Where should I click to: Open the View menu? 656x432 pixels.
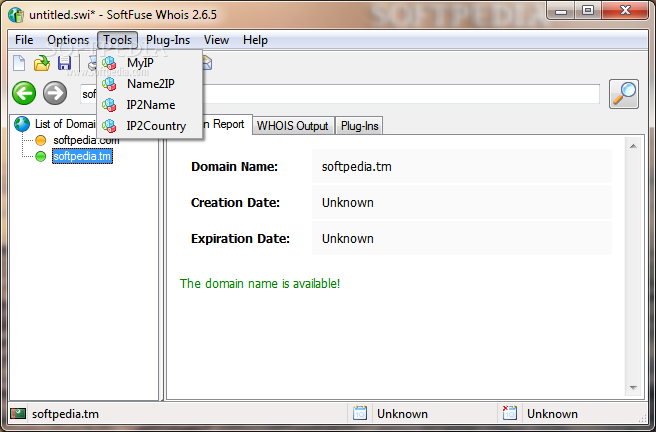tap(216, 40)
